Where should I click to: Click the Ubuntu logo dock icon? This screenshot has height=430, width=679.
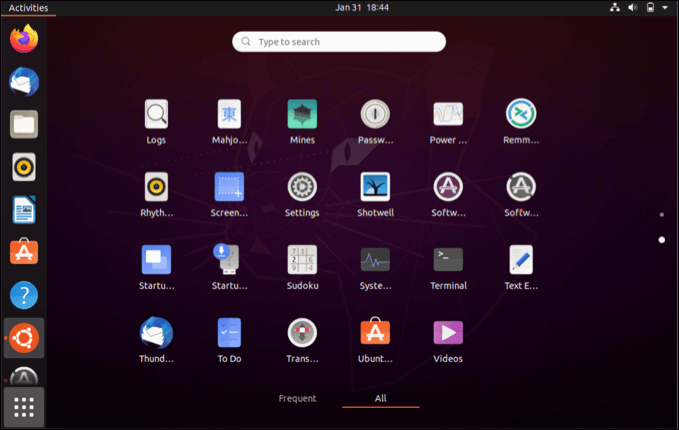pos(24,338)
